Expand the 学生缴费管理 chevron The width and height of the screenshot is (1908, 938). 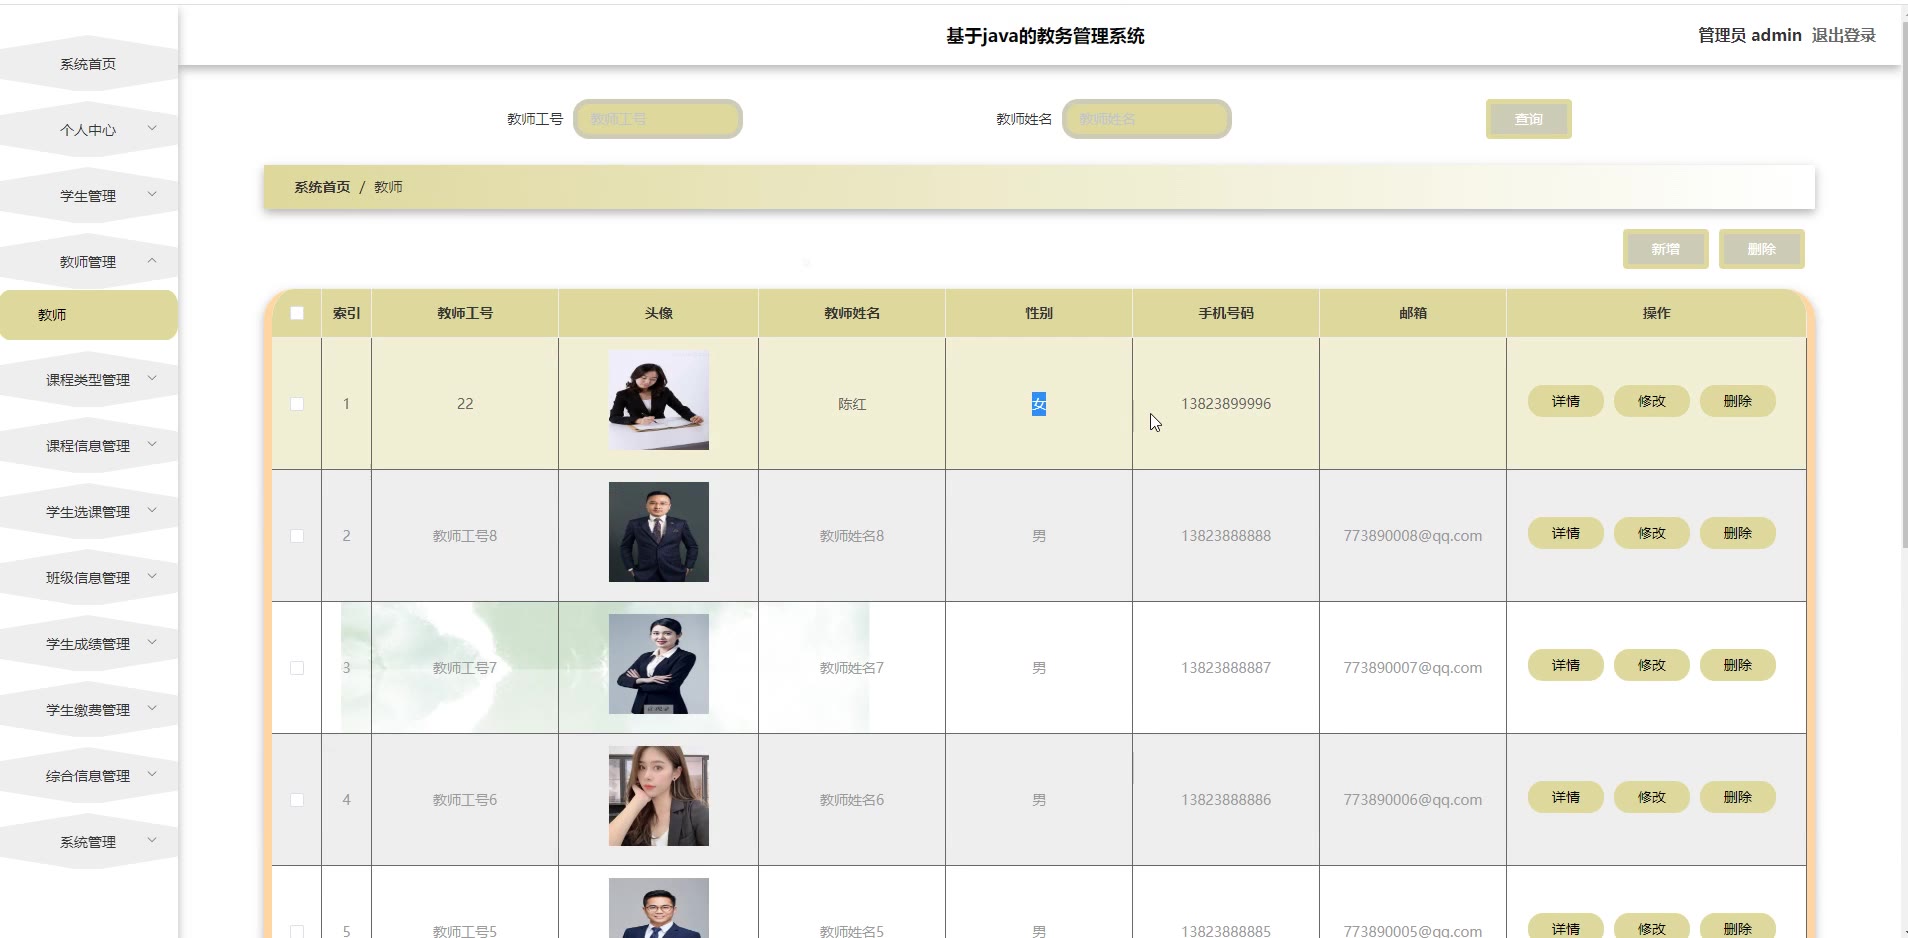[x=152, y=708]
